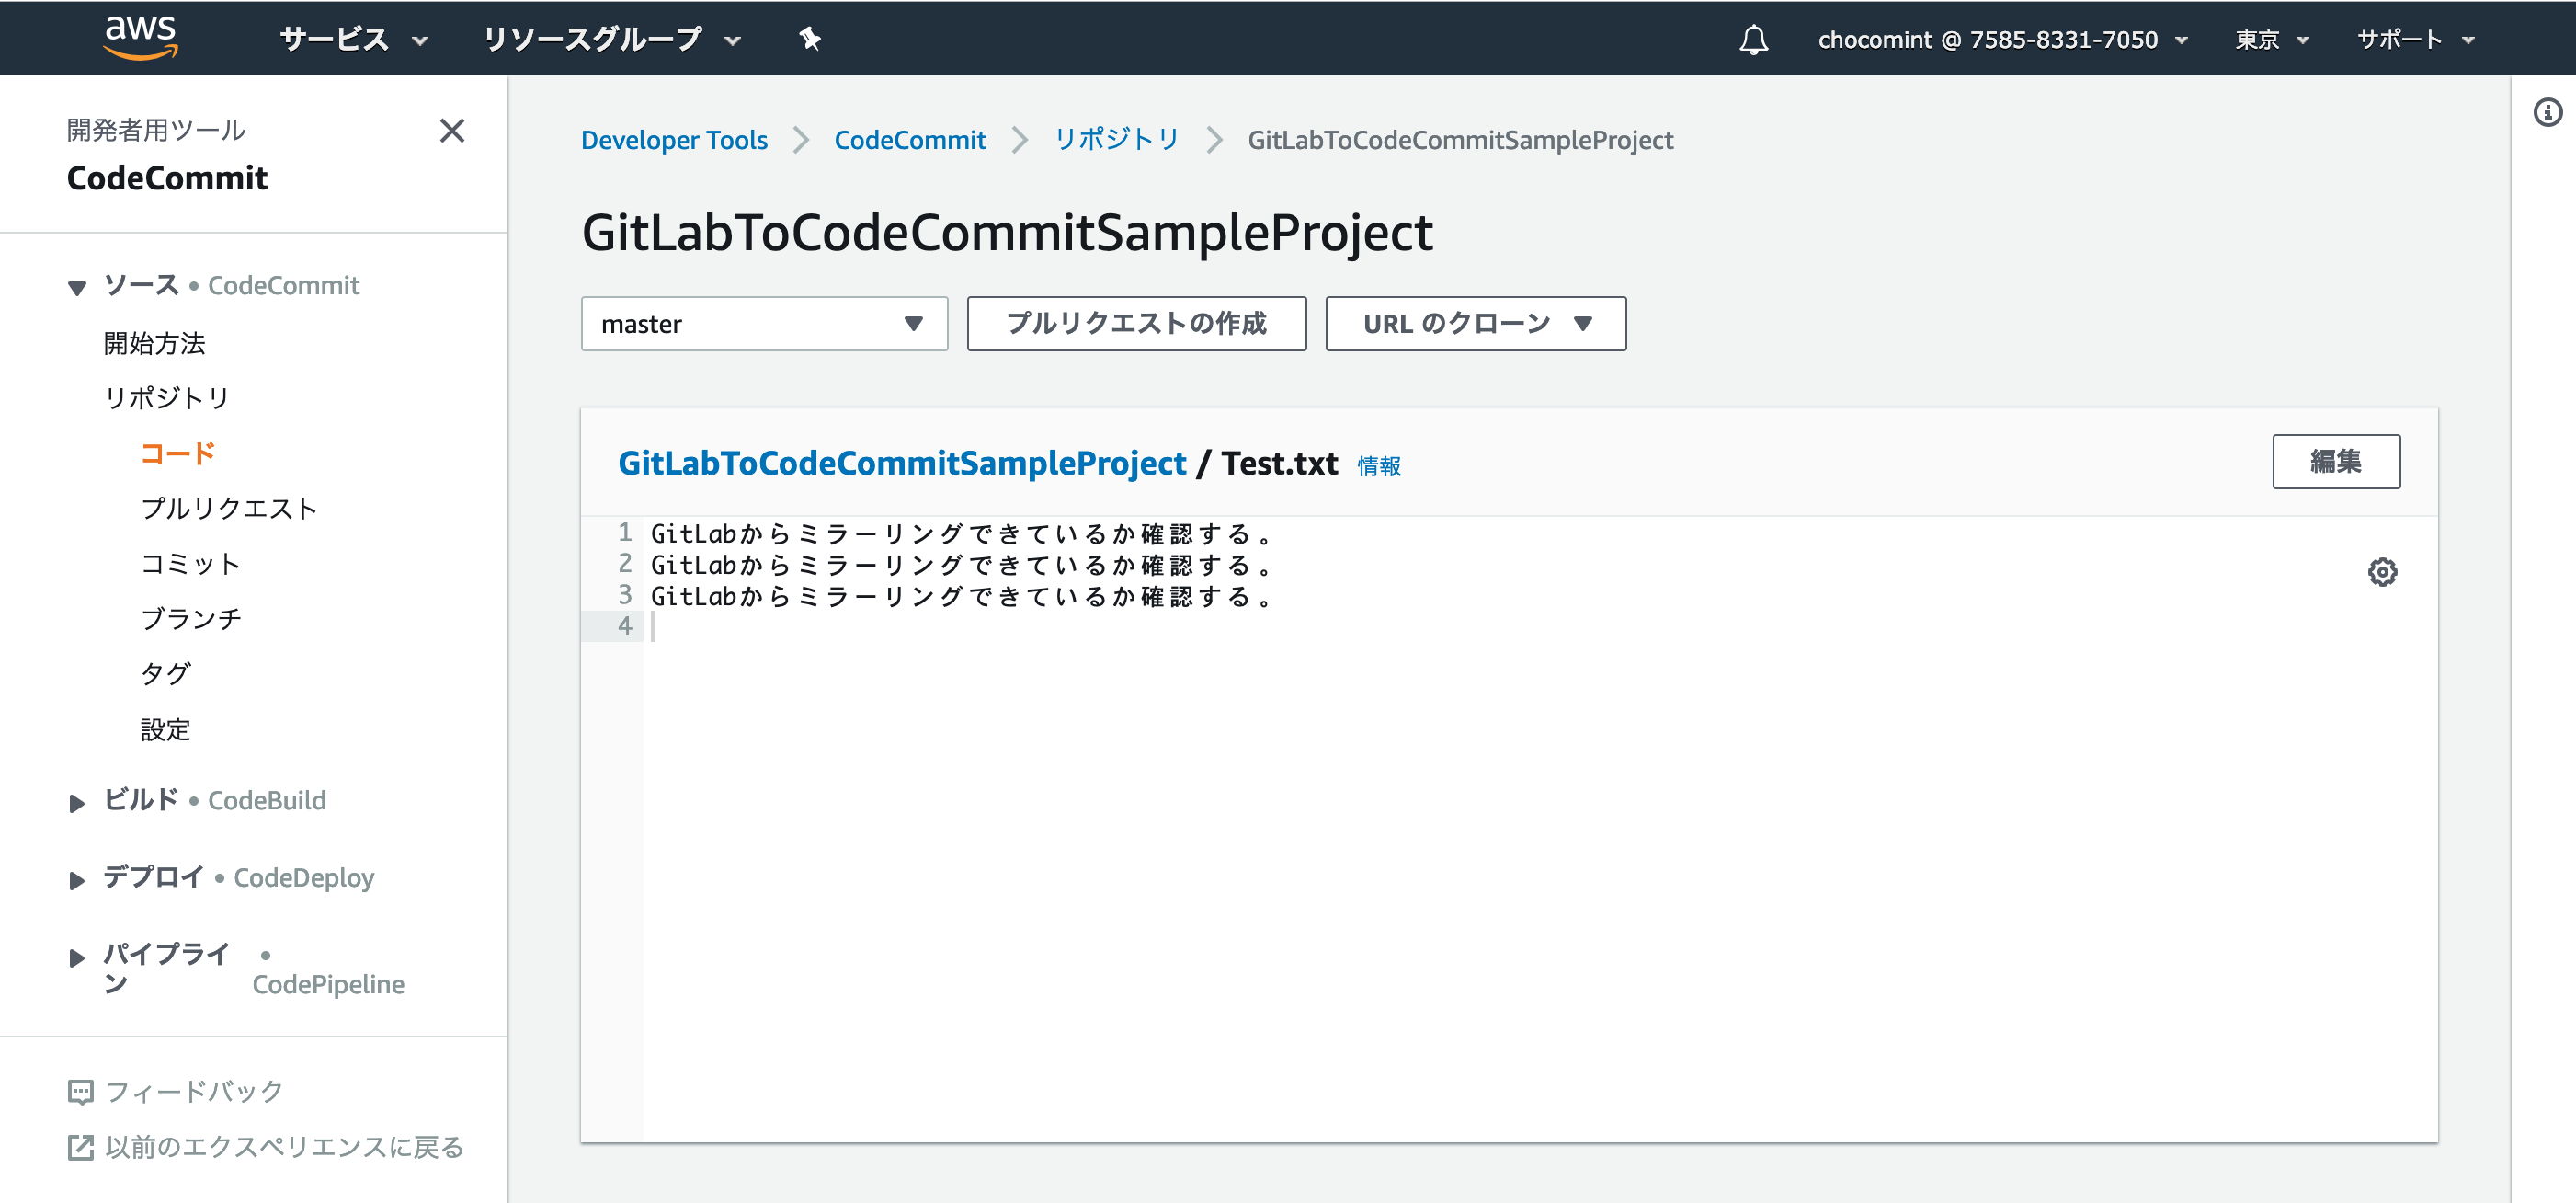Open the code editor settings gear
This screenshot has width=2576, height=1203.
(x=2383, y=572)
